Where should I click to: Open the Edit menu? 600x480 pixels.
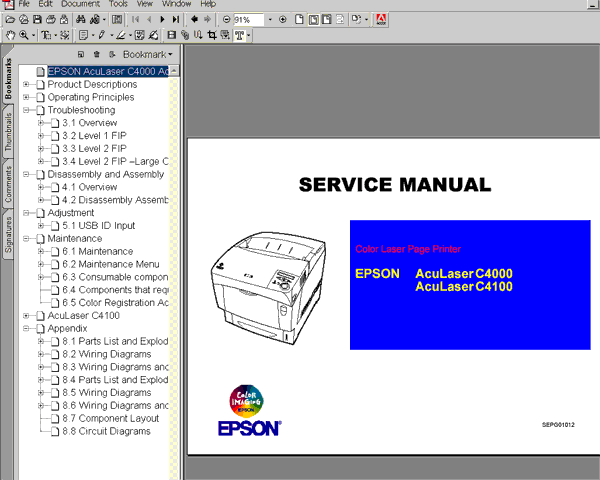click(x=45, y=4)
